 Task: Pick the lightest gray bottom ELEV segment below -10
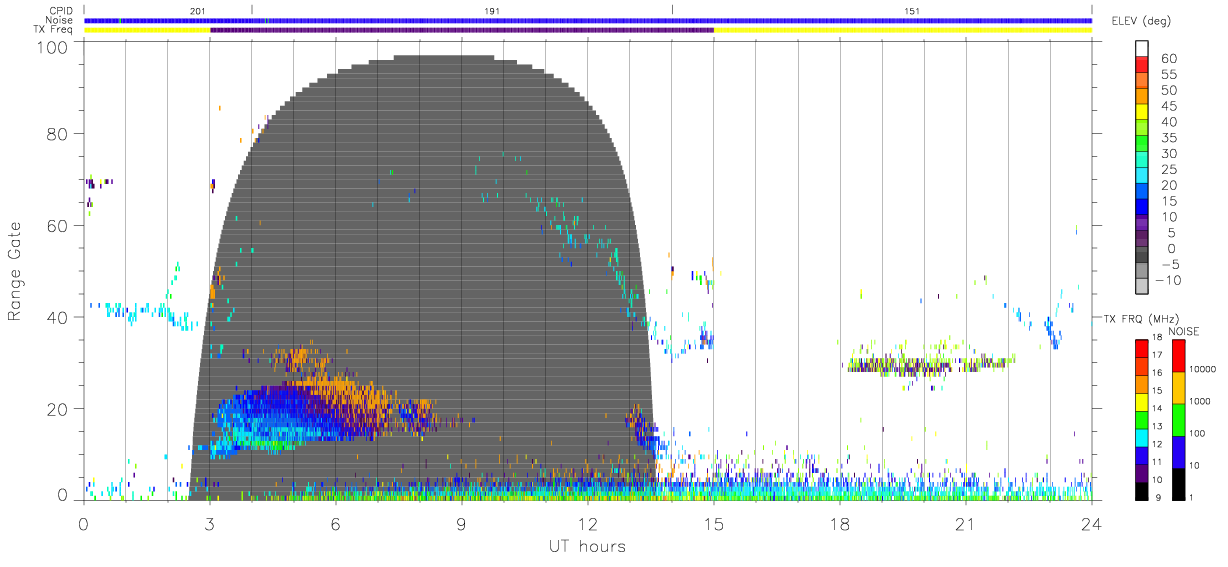pyautogui.click(x=1142, y=288)
